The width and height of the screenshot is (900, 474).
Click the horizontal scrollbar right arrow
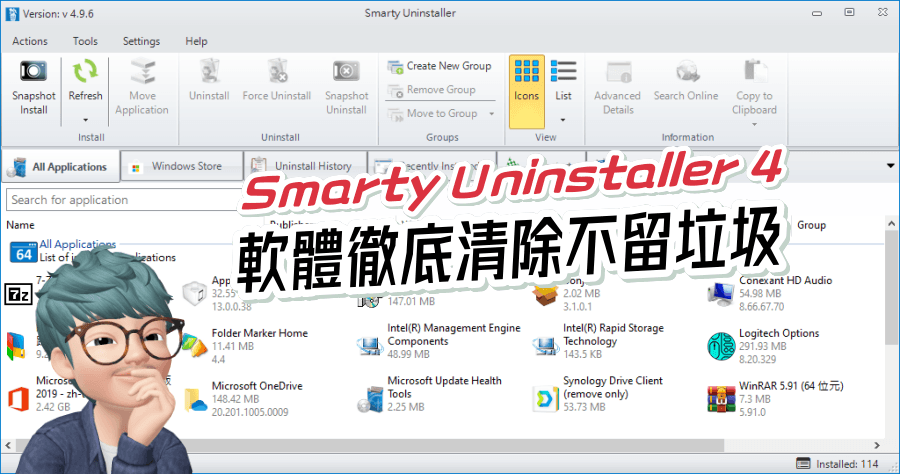877,445
